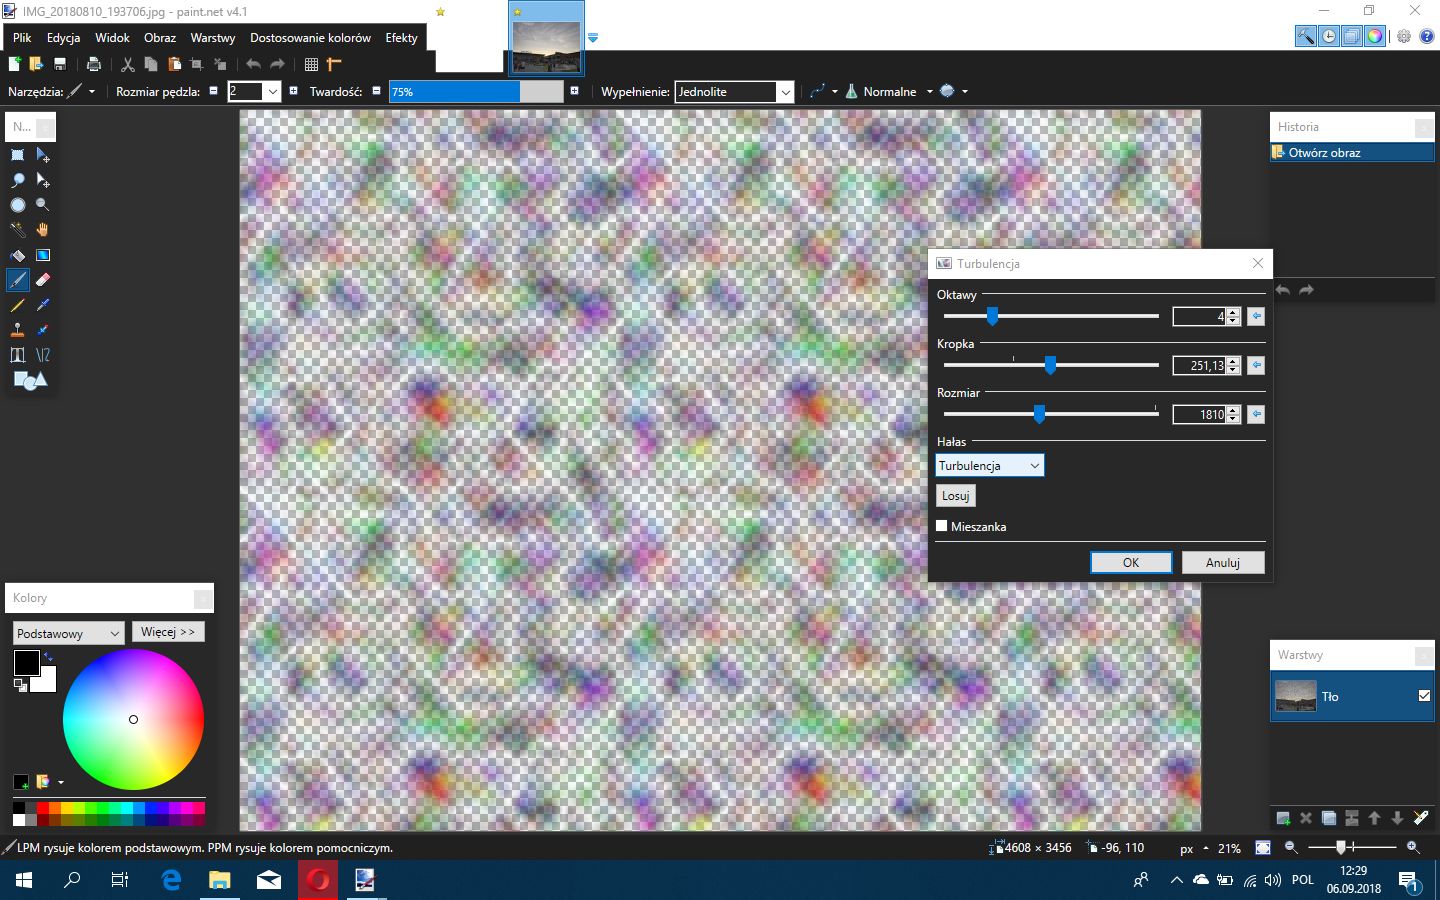Screen dimensions: 1440x900
Task: Duplicate layer icon in Warstwy panel
Action: (1329, 818)
